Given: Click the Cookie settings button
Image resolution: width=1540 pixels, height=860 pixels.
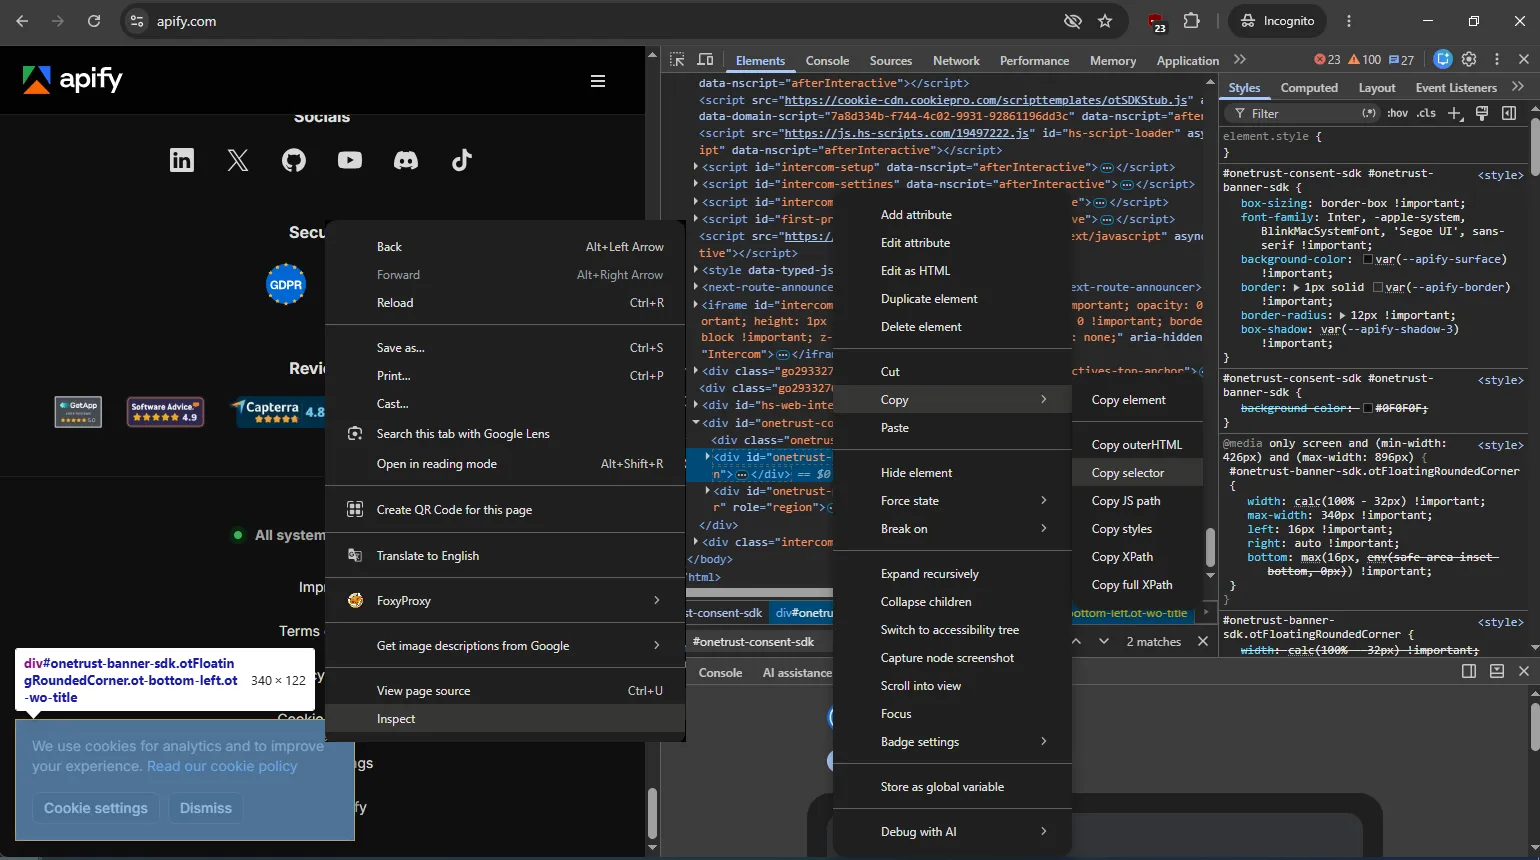Looking at the screenshot, I should click(96, 808).
